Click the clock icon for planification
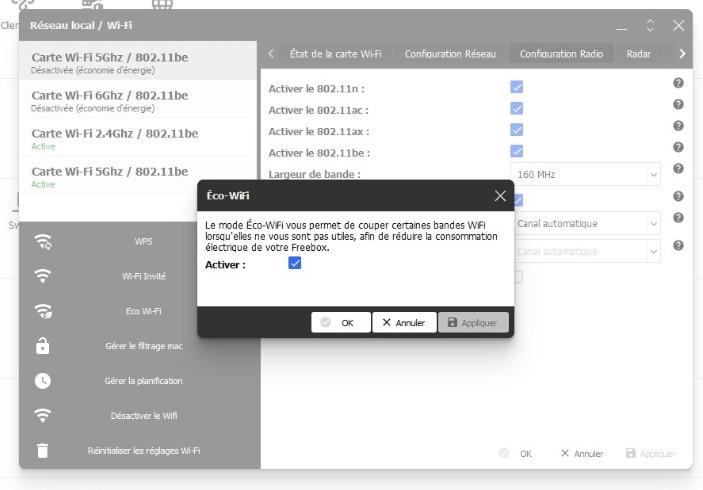The height and width of the screenshot is (490, 703). (x=43, y=381)
